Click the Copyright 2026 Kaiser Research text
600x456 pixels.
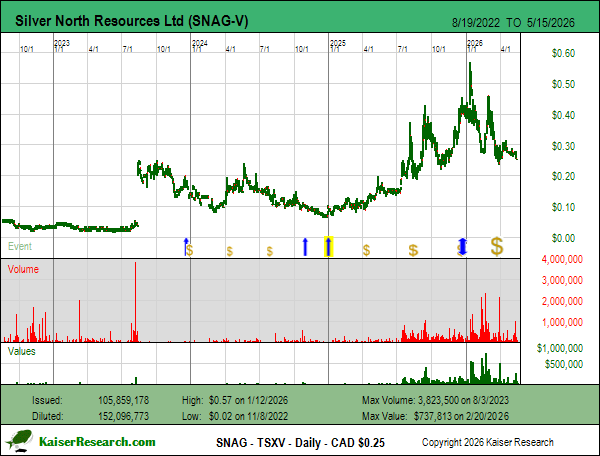click(488, 442)
